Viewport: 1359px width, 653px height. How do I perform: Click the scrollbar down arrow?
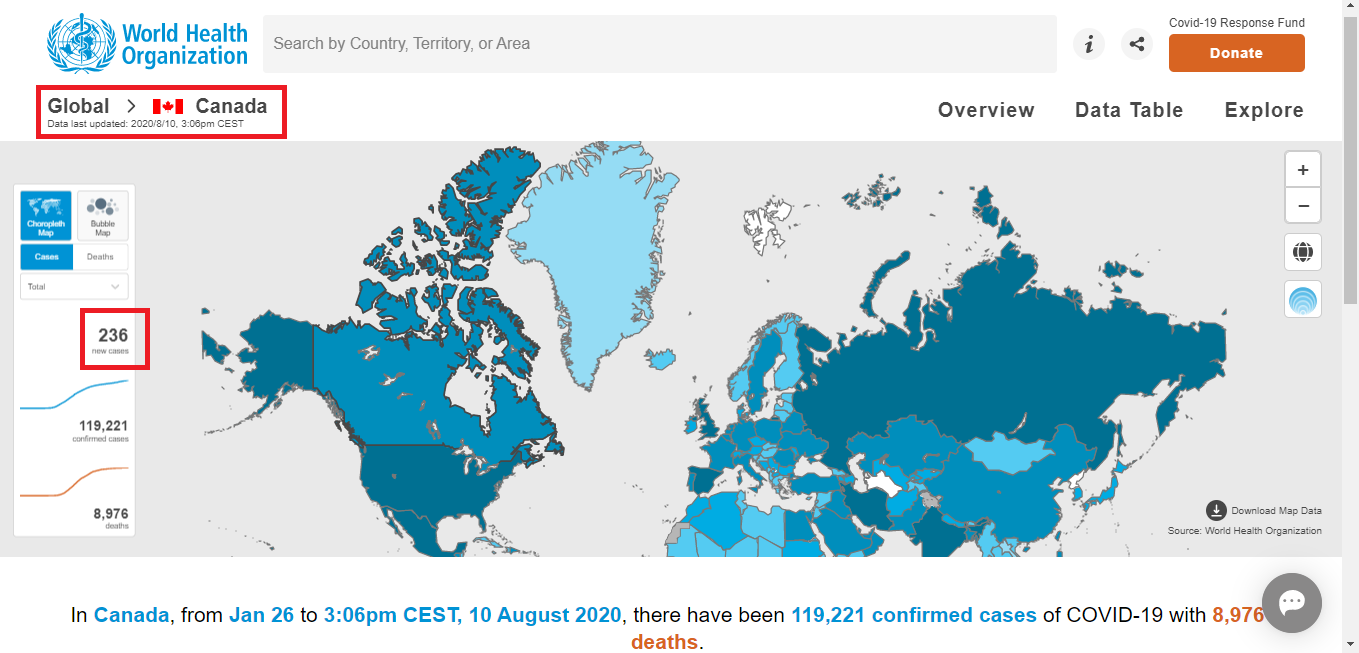[1350, 644]
